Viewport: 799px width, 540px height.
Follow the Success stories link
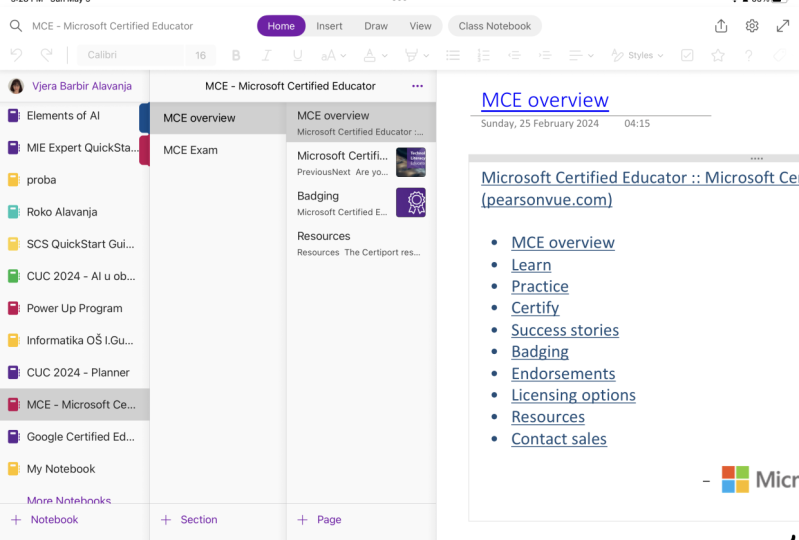[x=565, y=330]
